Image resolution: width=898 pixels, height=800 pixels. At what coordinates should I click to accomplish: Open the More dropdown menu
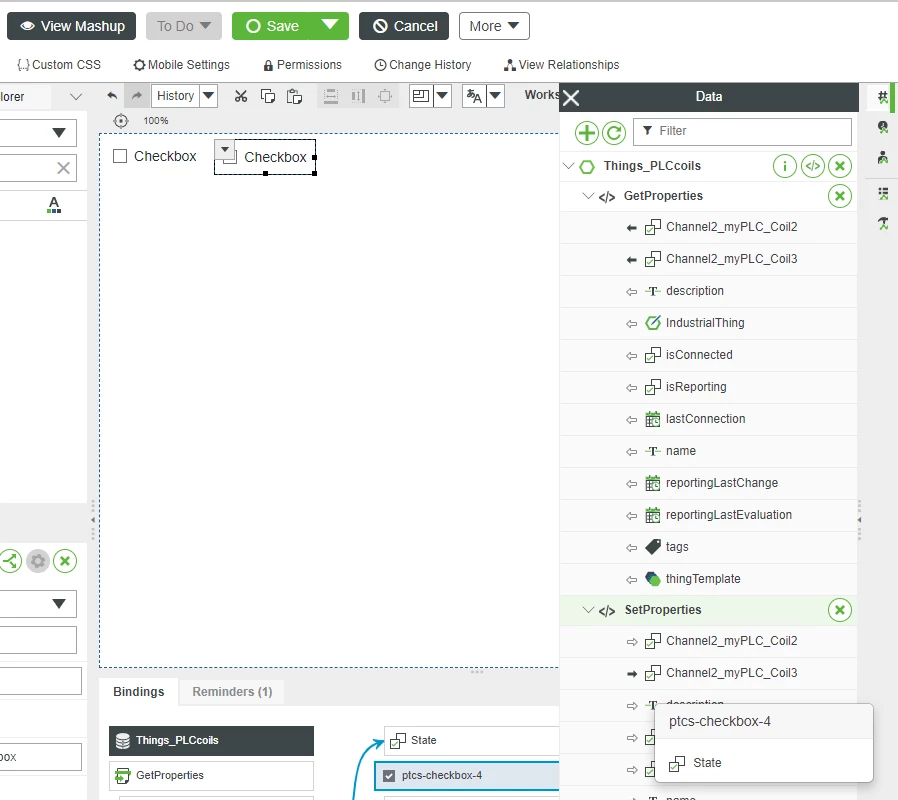click(x=494, y=26)
